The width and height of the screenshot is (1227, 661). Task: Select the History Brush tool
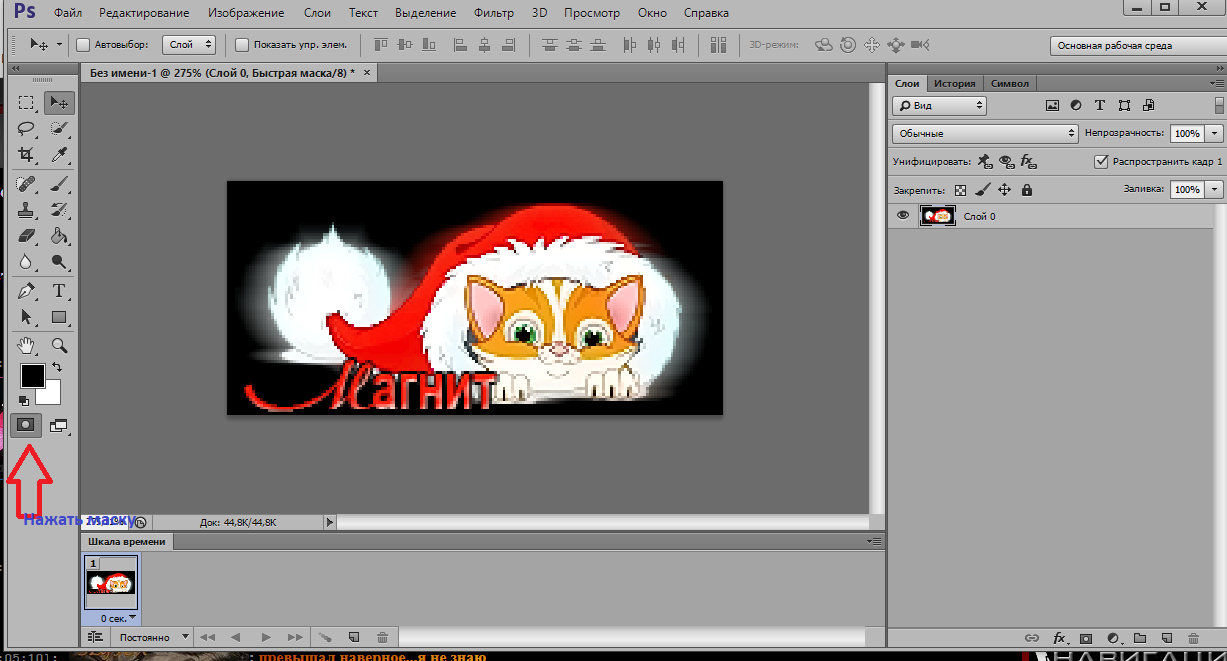pos(58,210)
